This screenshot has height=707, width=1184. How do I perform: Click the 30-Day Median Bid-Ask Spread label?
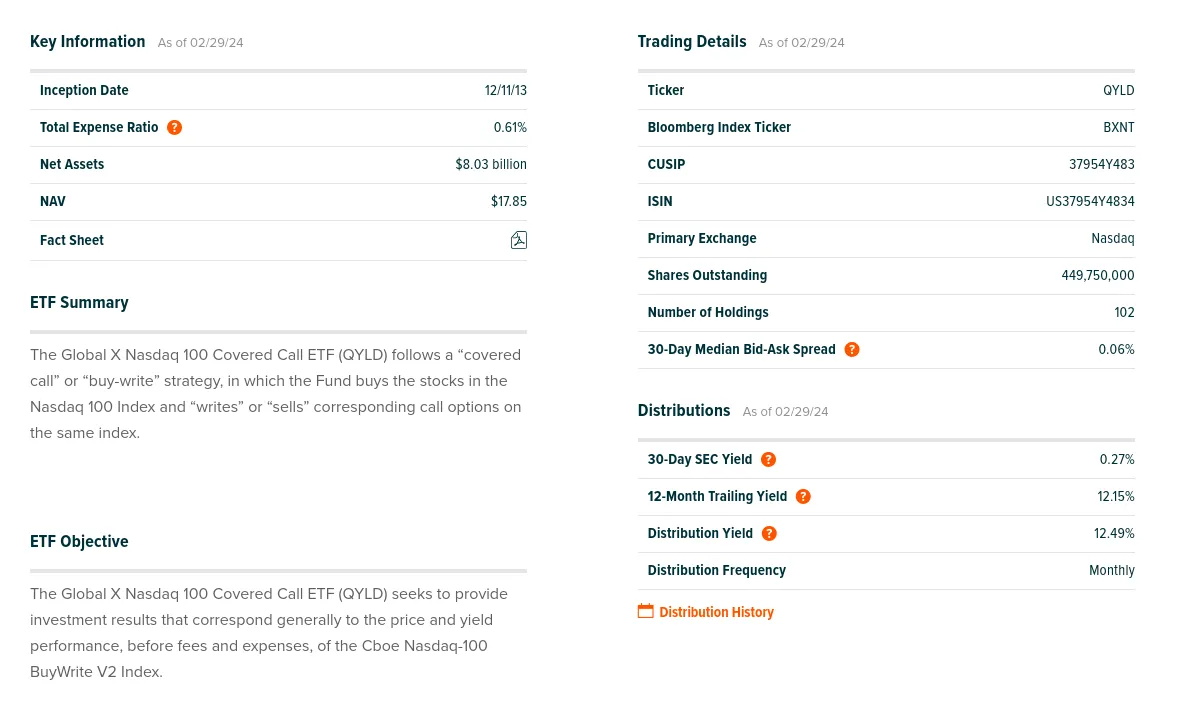coord(742,350)
